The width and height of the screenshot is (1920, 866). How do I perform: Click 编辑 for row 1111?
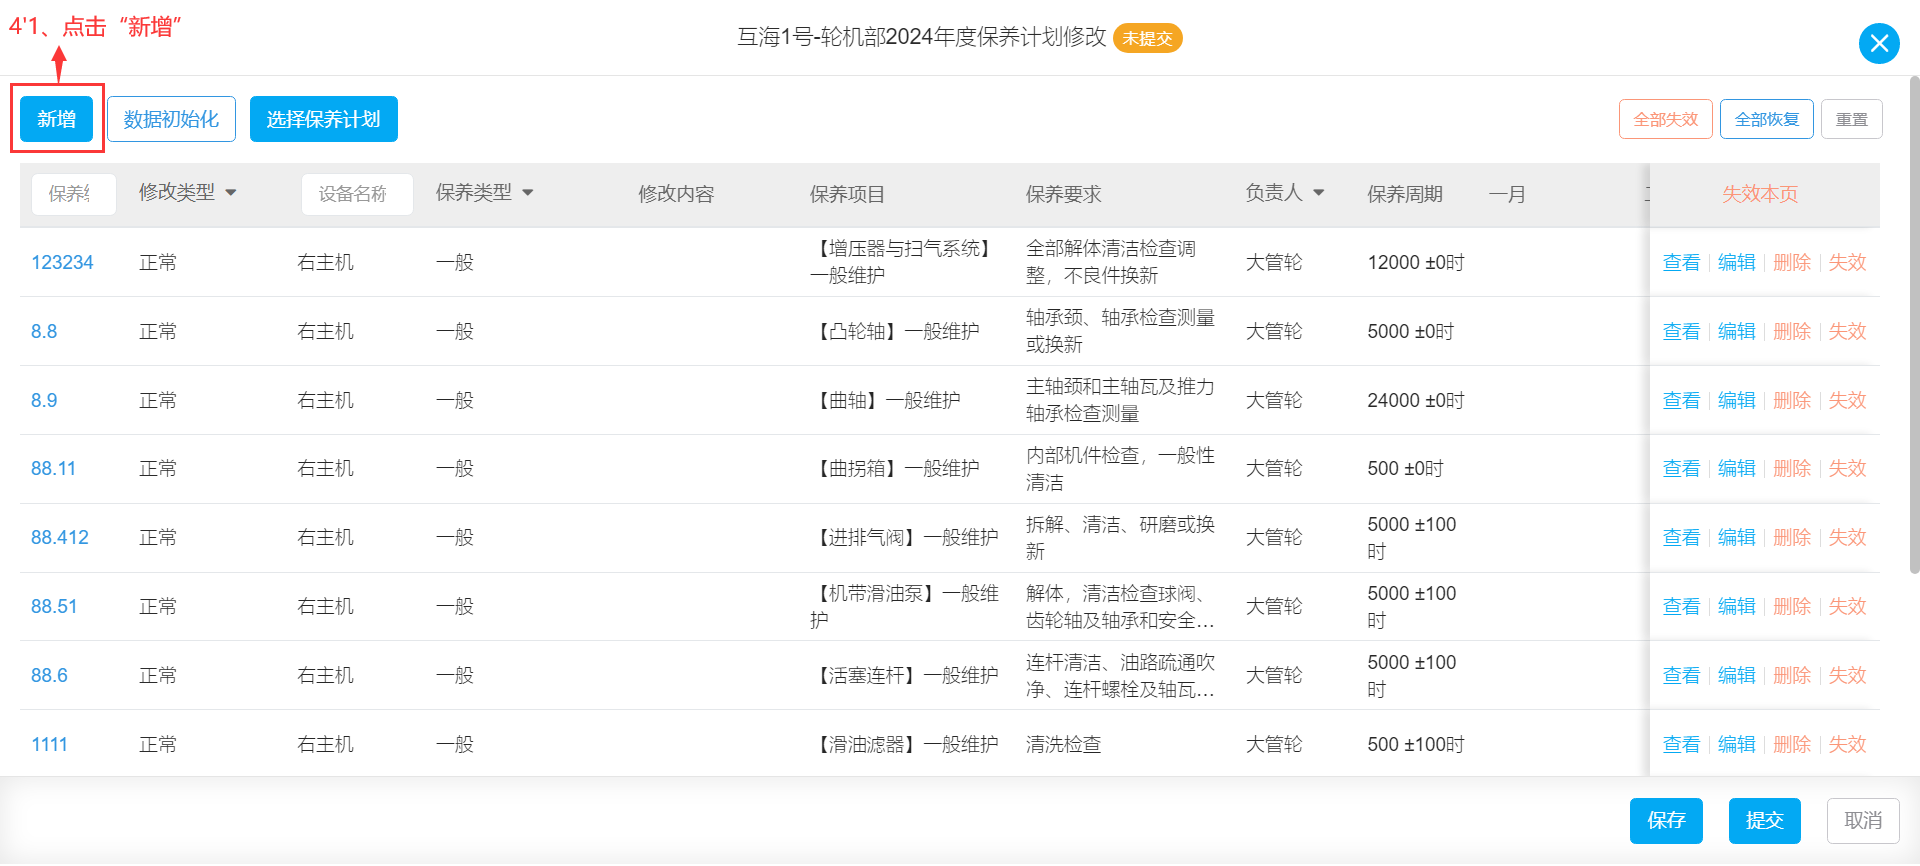pos(1737,744)
